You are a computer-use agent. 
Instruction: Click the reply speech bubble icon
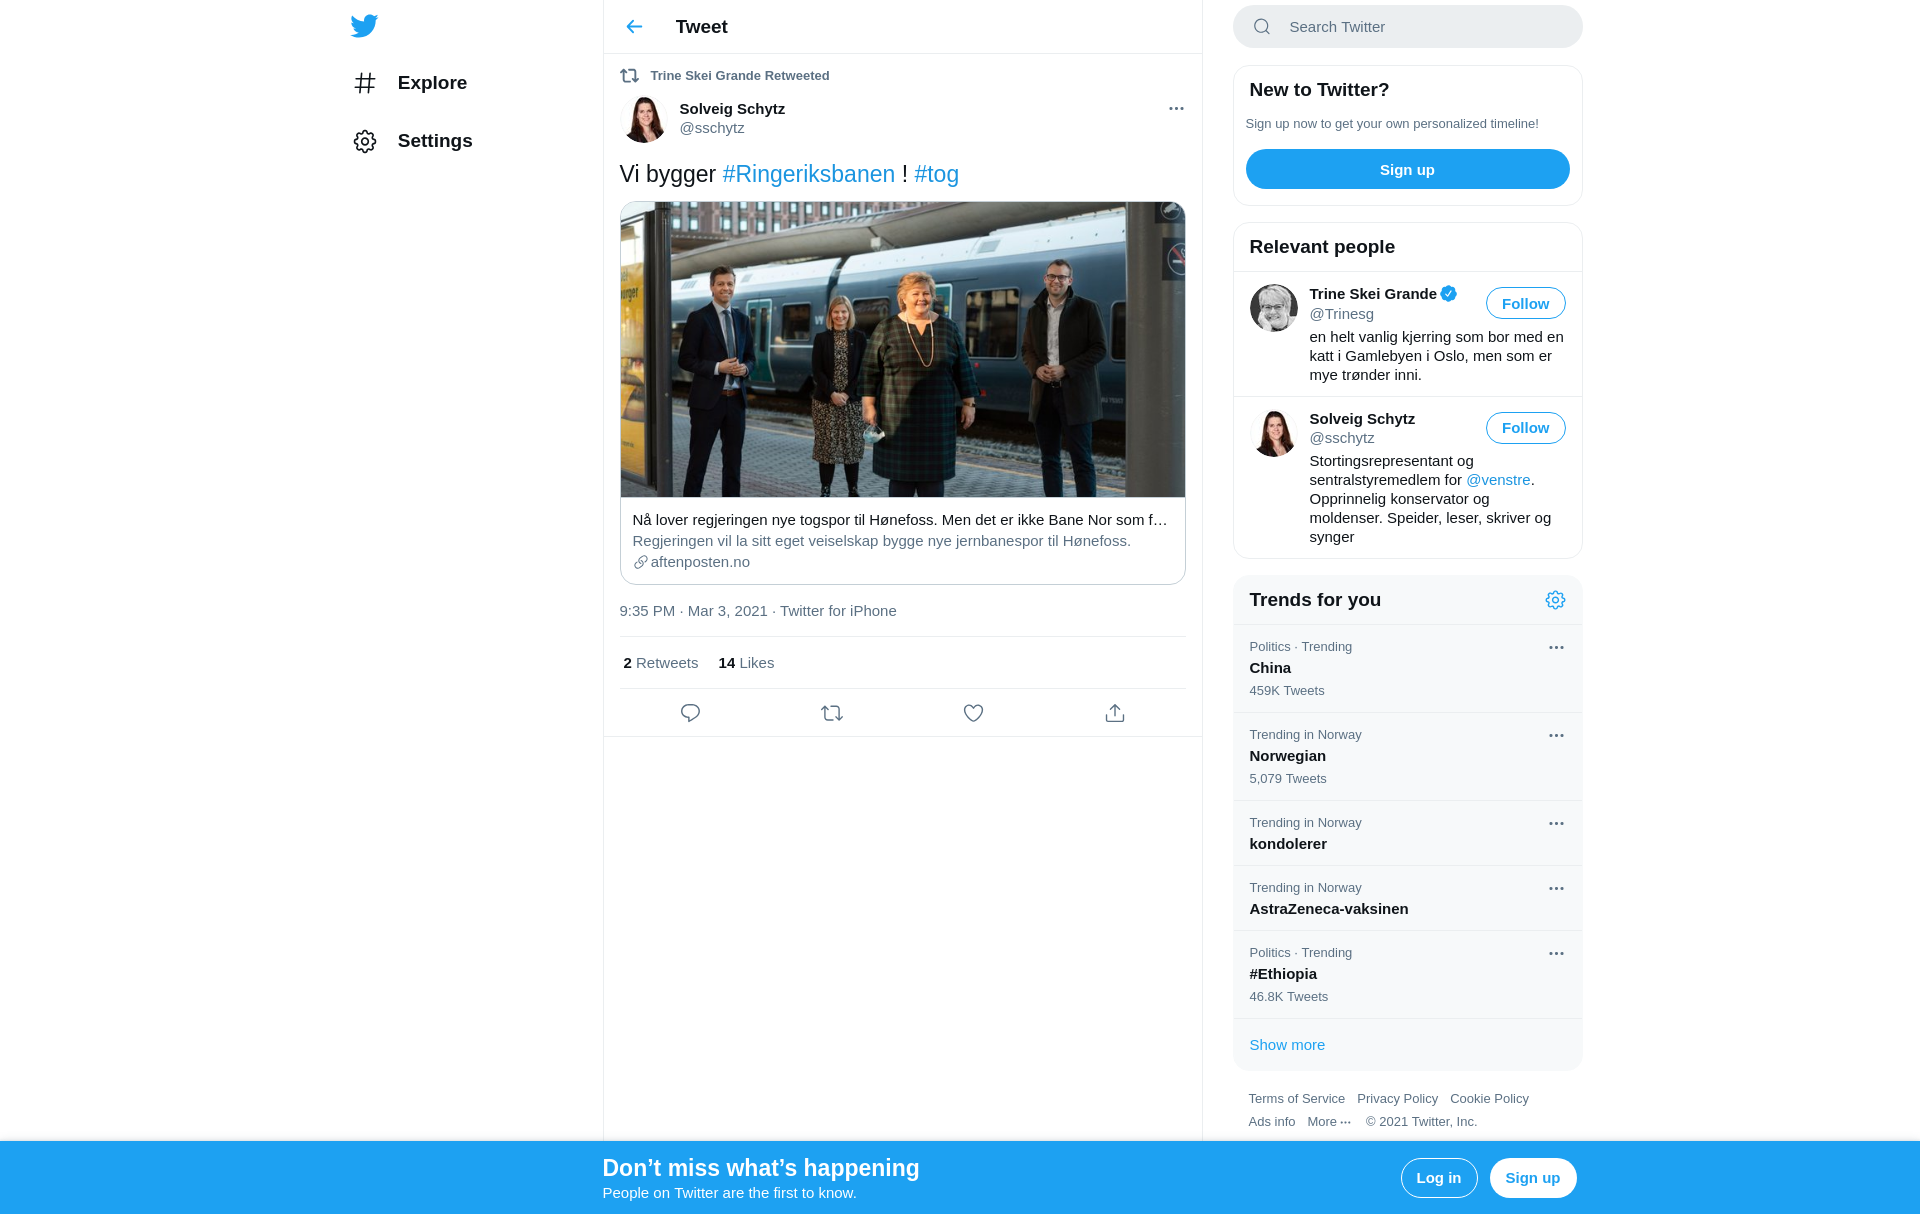[690, 713]
